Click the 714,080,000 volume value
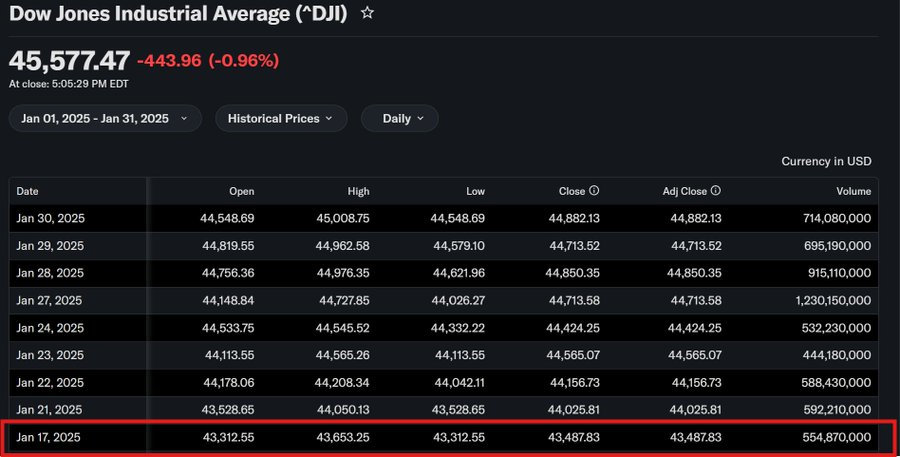Image resolution: width=900 pixels, height=457 pixels. (x=837, y=218)
